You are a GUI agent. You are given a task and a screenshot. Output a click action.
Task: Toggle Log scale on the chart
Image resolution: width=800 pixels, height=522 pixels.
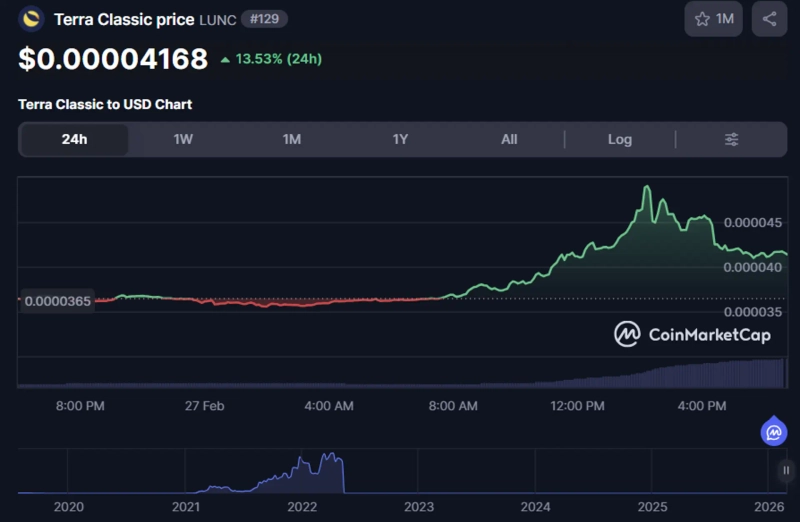click(620, 140)
